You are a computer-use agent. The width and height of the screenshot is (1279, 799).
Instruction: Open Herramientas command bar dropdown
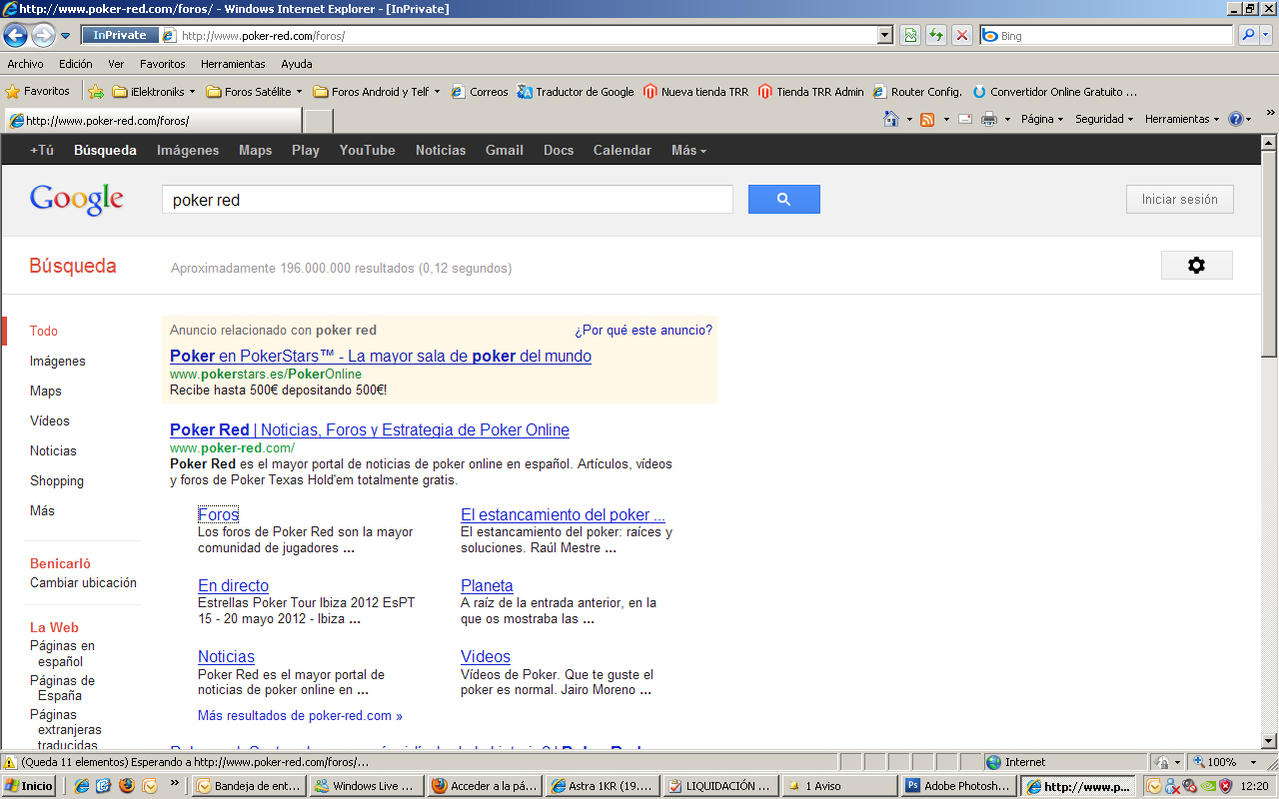pos(1181,119)
